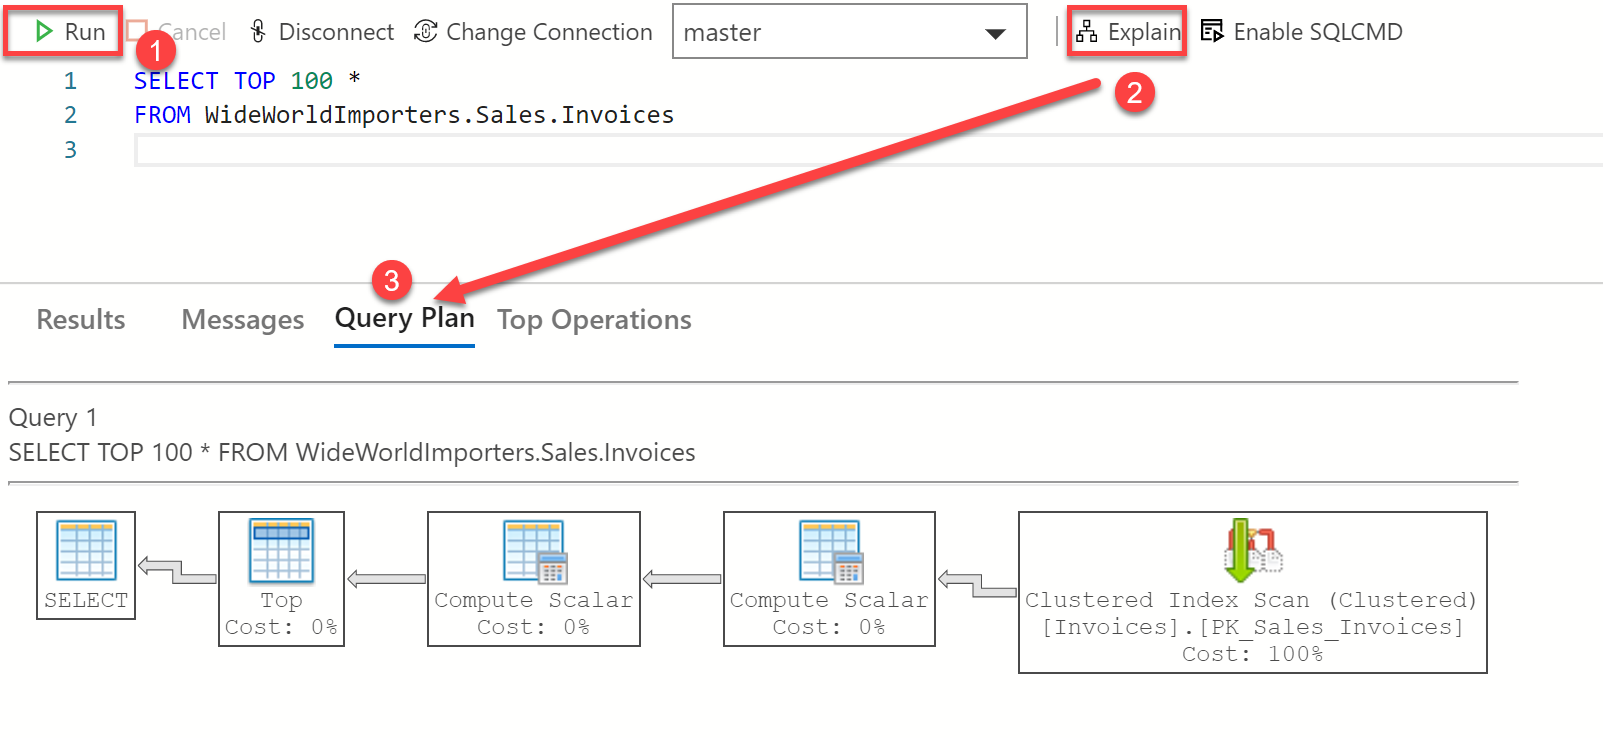The image size is (1603, 738).
Task: Select the Query Plan tab
Action: pyautogui.click(x=404, y=319)
